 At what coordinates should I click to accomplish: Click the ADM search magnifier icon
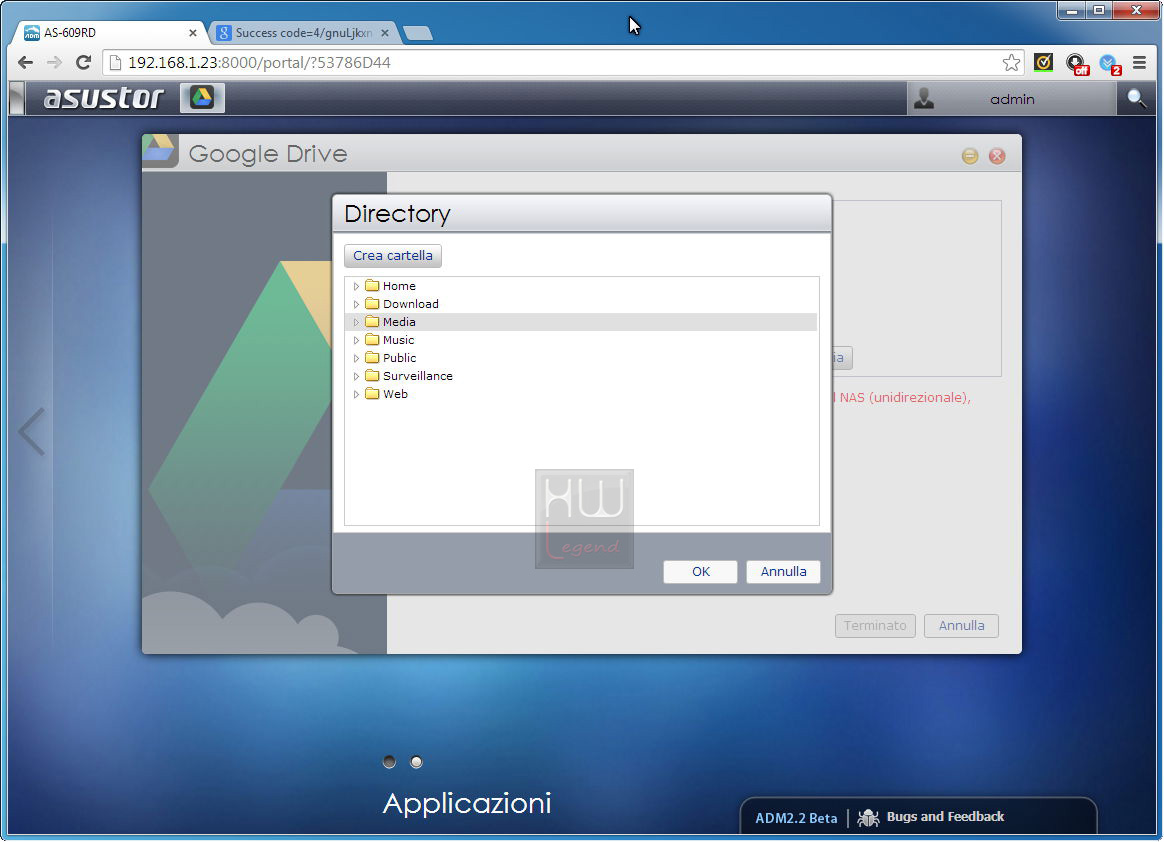pyautogui.click(x=1136, y=98)
